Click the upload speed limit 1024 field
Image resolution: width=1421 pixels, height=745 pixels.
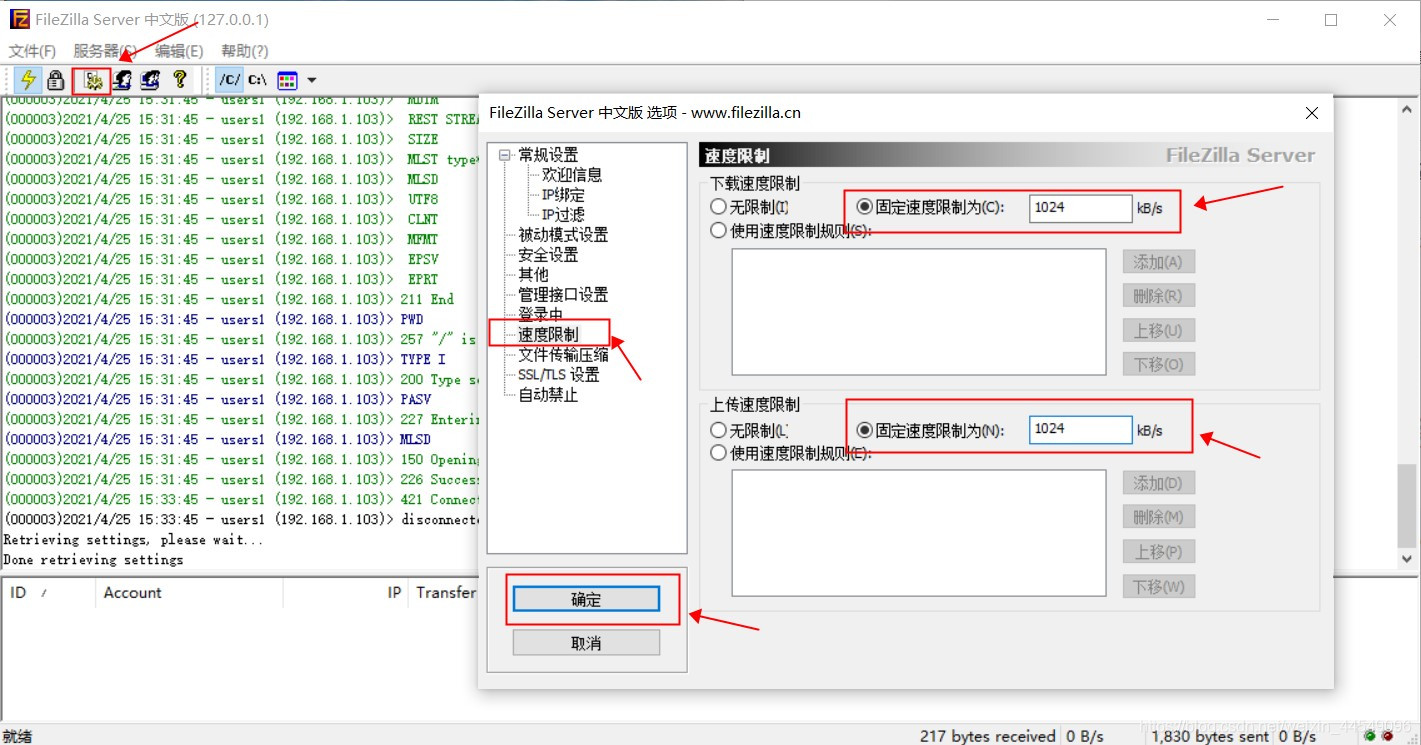[x=1080, y=430]
